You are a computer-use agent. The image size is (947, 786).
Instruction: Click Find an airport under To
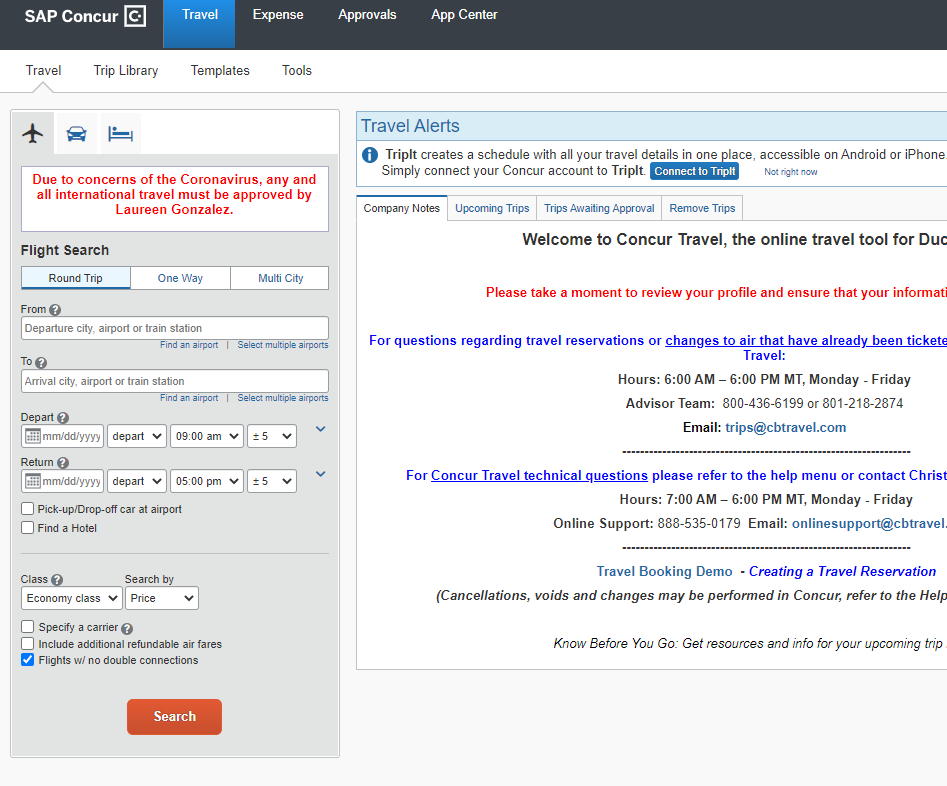(189, 398)
